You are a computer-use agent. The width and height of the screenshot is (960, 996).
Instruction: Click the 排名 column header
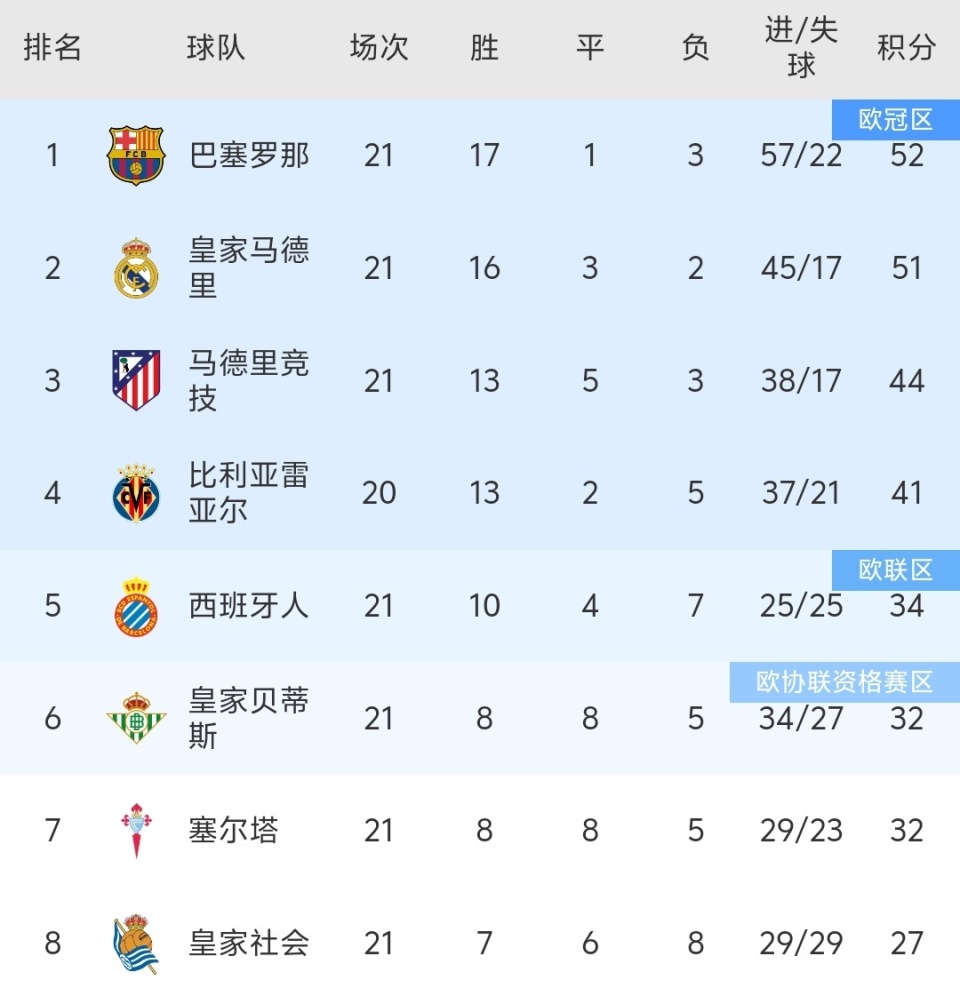click(52, 48)
